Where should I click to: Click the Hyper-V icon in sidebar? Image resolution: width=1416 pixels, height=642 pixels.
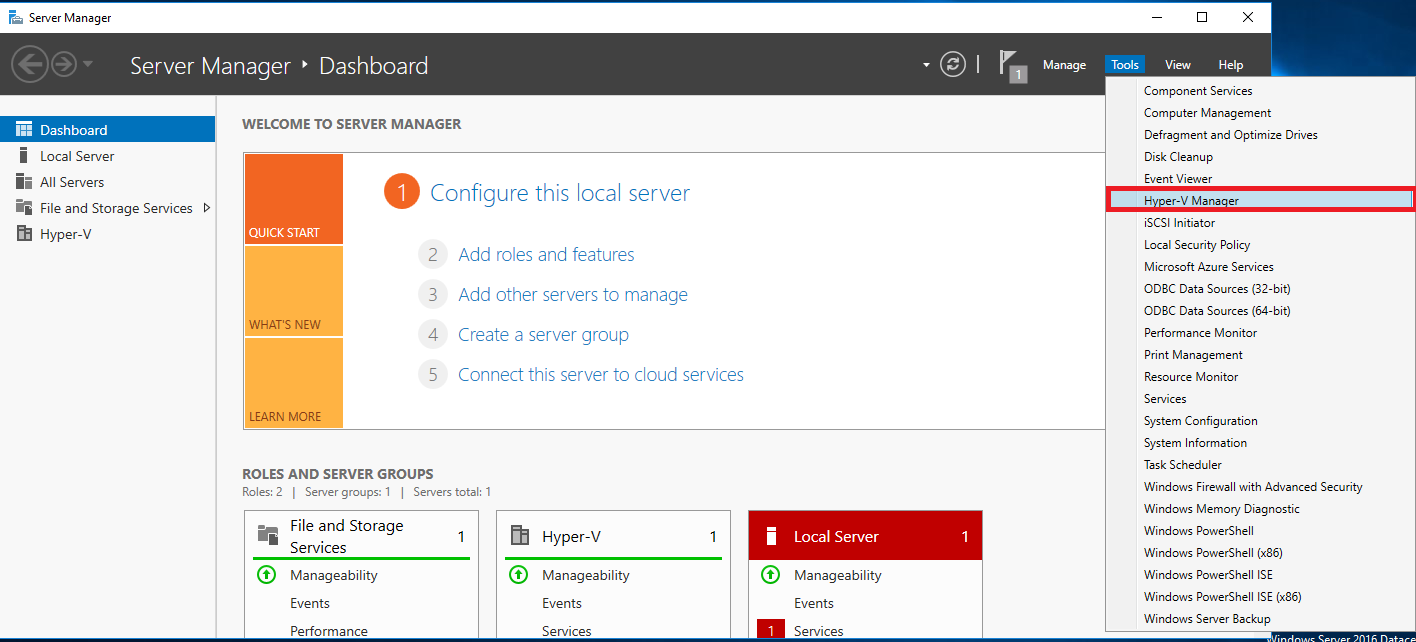pyautogui.click(x=24, y=234)
